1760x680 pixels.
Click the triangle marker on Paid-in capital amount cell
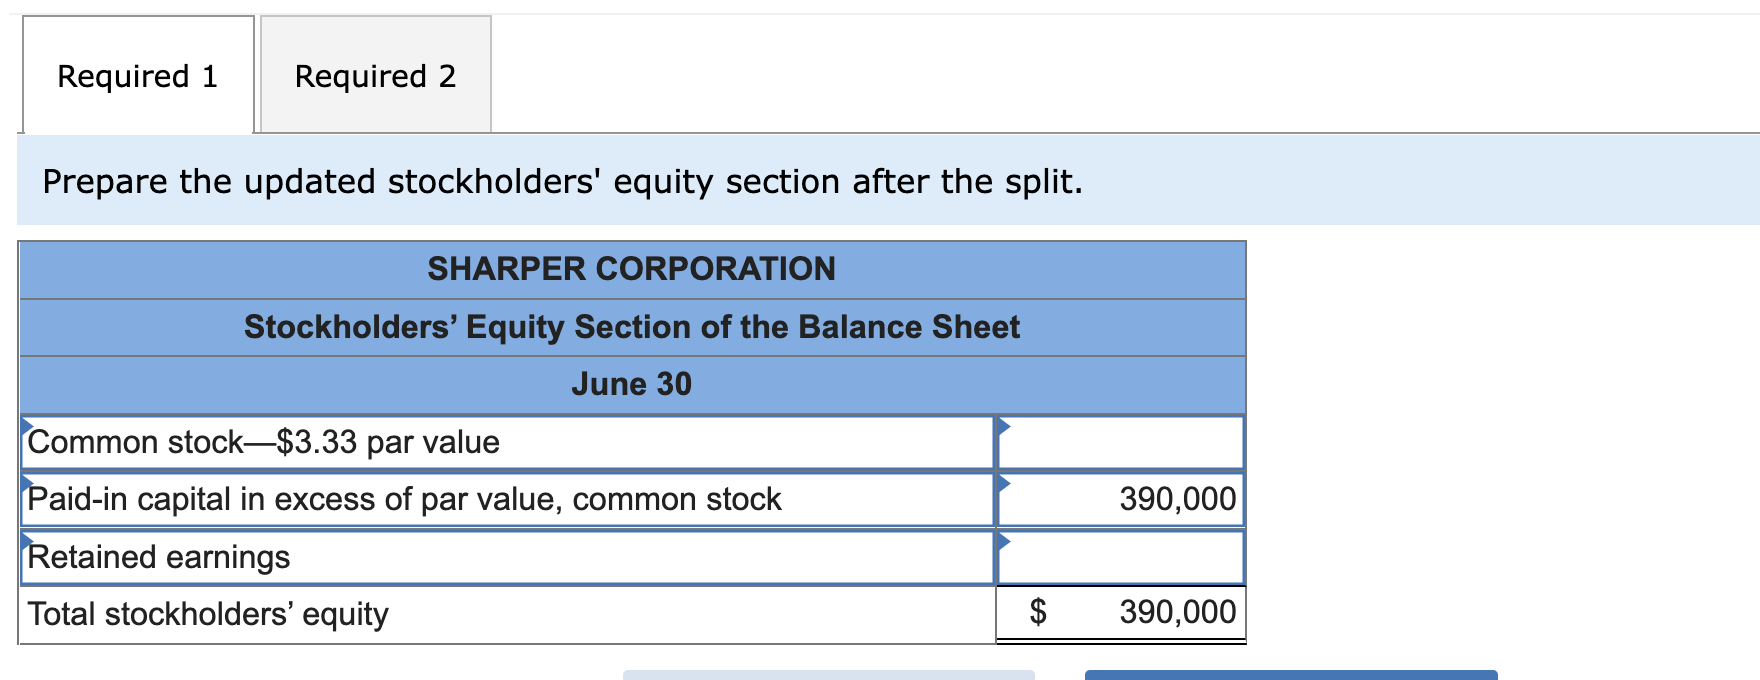[1004, 483]
